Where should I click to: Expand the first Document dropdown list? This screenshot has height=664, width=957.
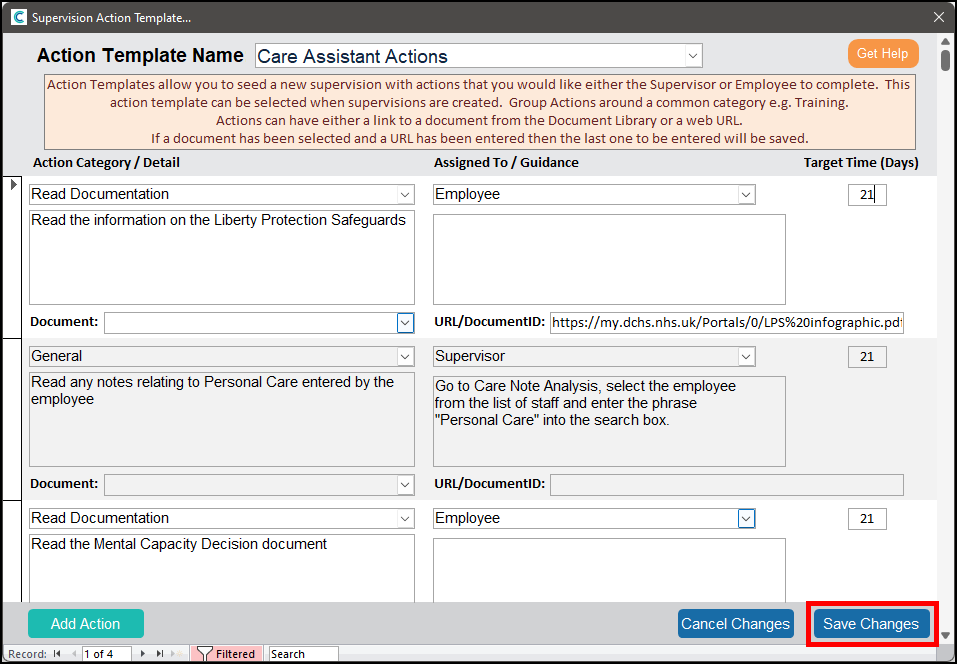tap(405, 322)
